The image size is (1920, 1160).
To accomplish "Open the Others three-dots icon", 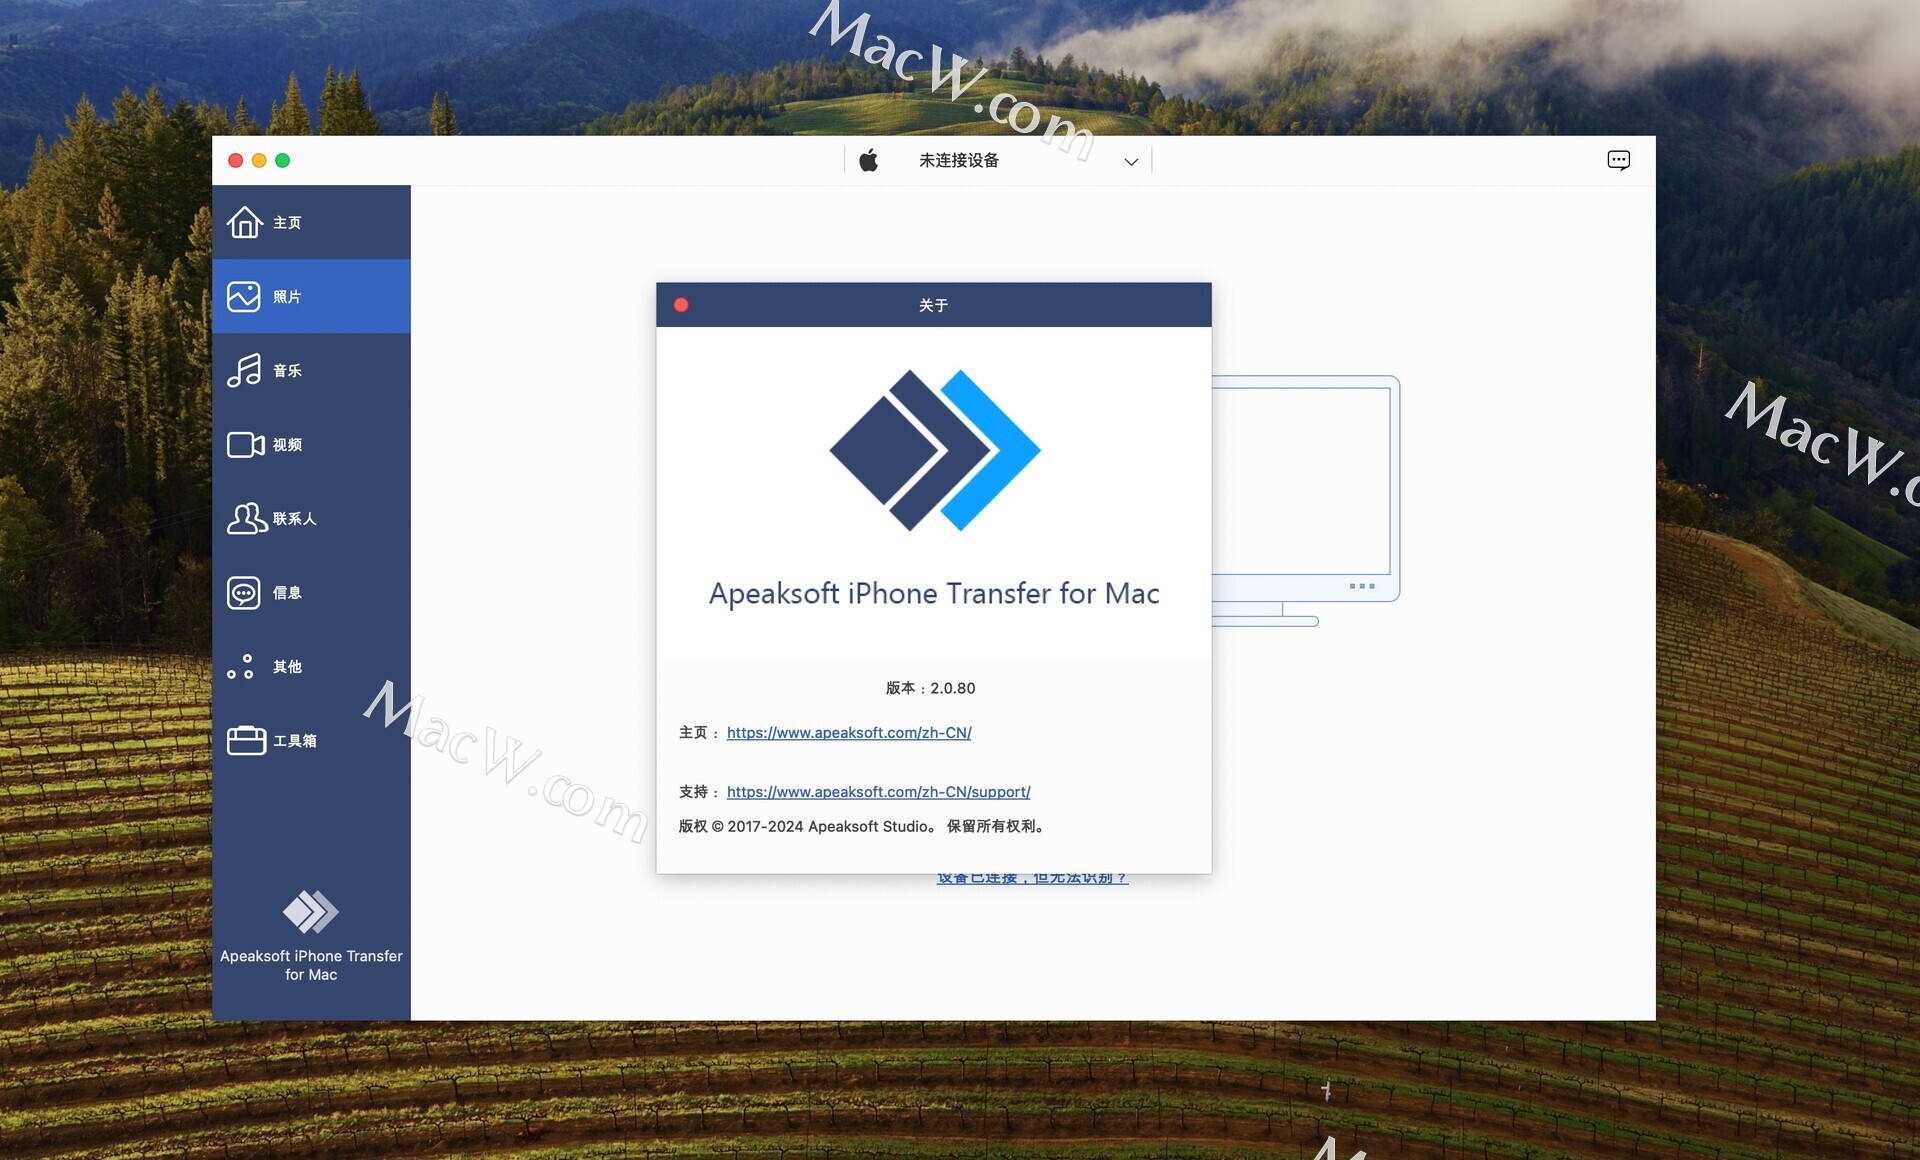I will 240,666.
